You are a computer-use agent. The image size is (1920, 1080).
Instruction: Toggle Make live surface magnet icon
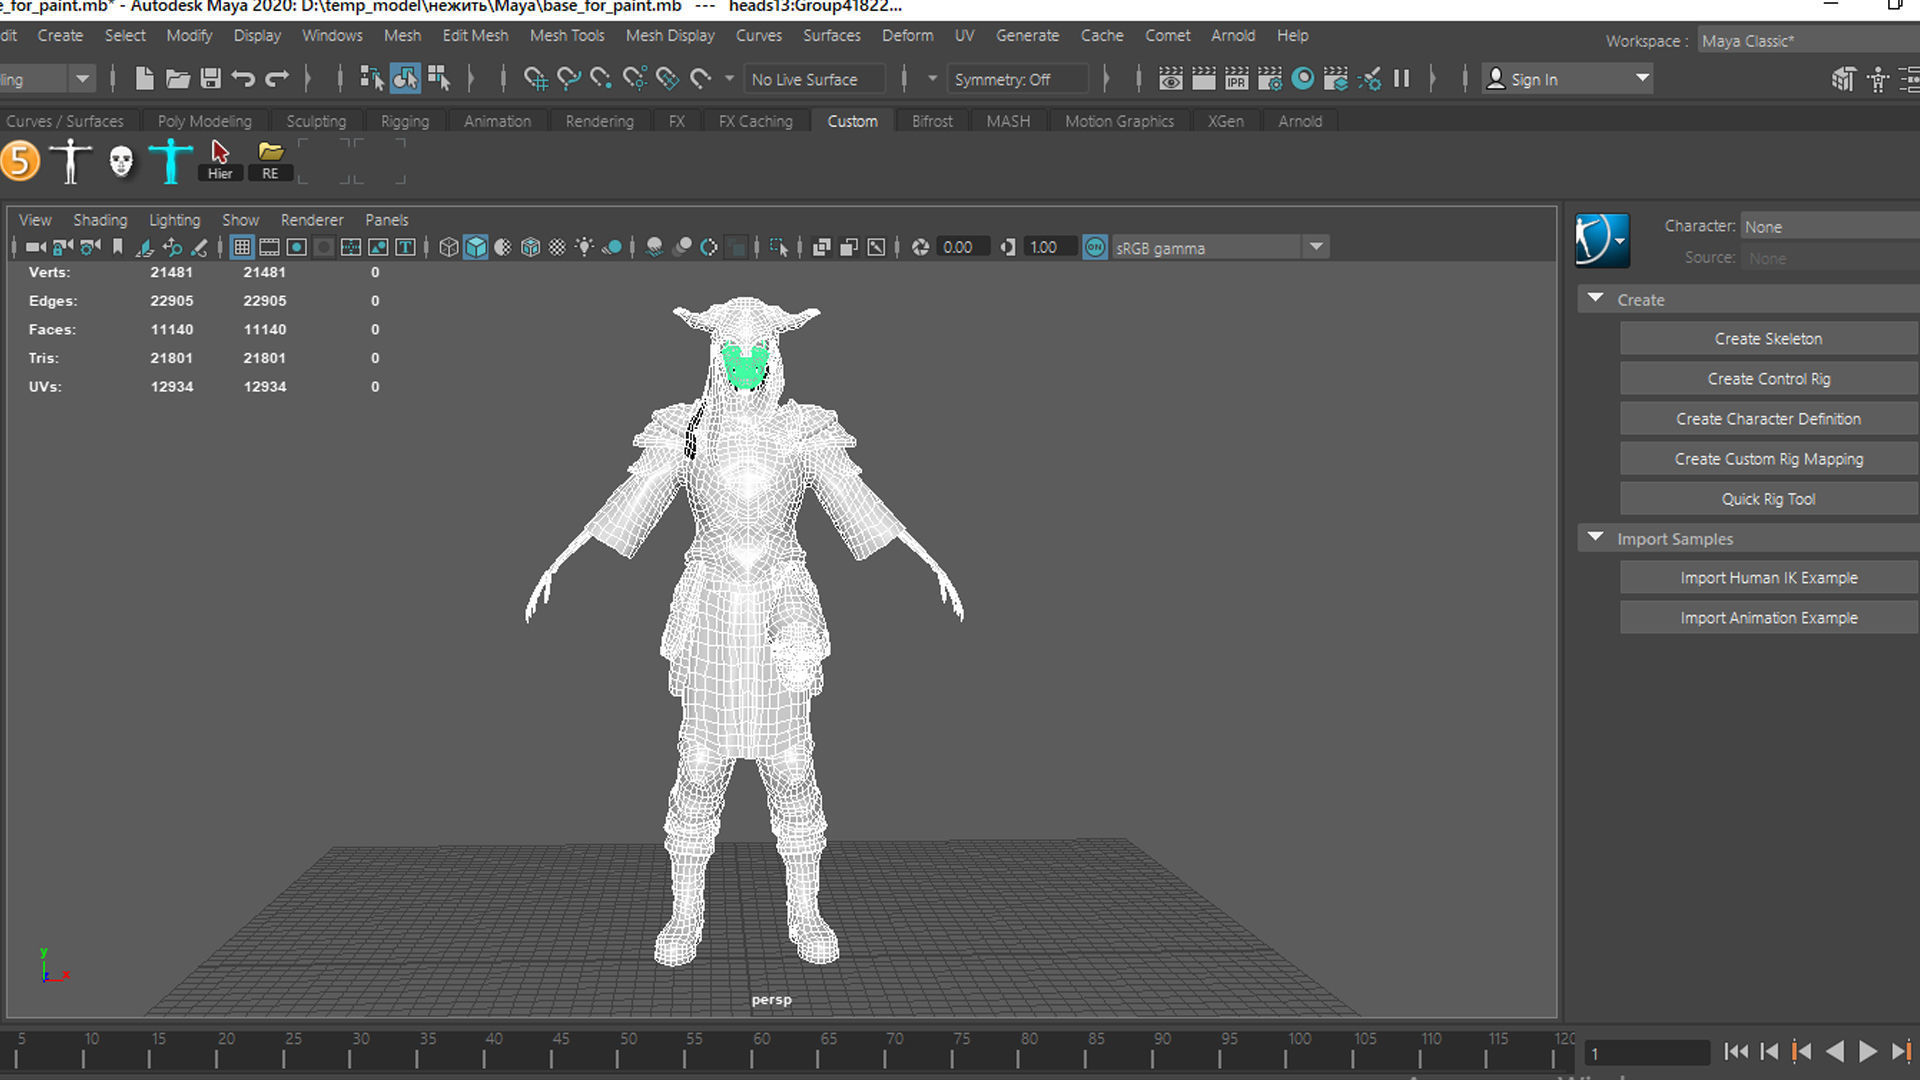(701, 79)
